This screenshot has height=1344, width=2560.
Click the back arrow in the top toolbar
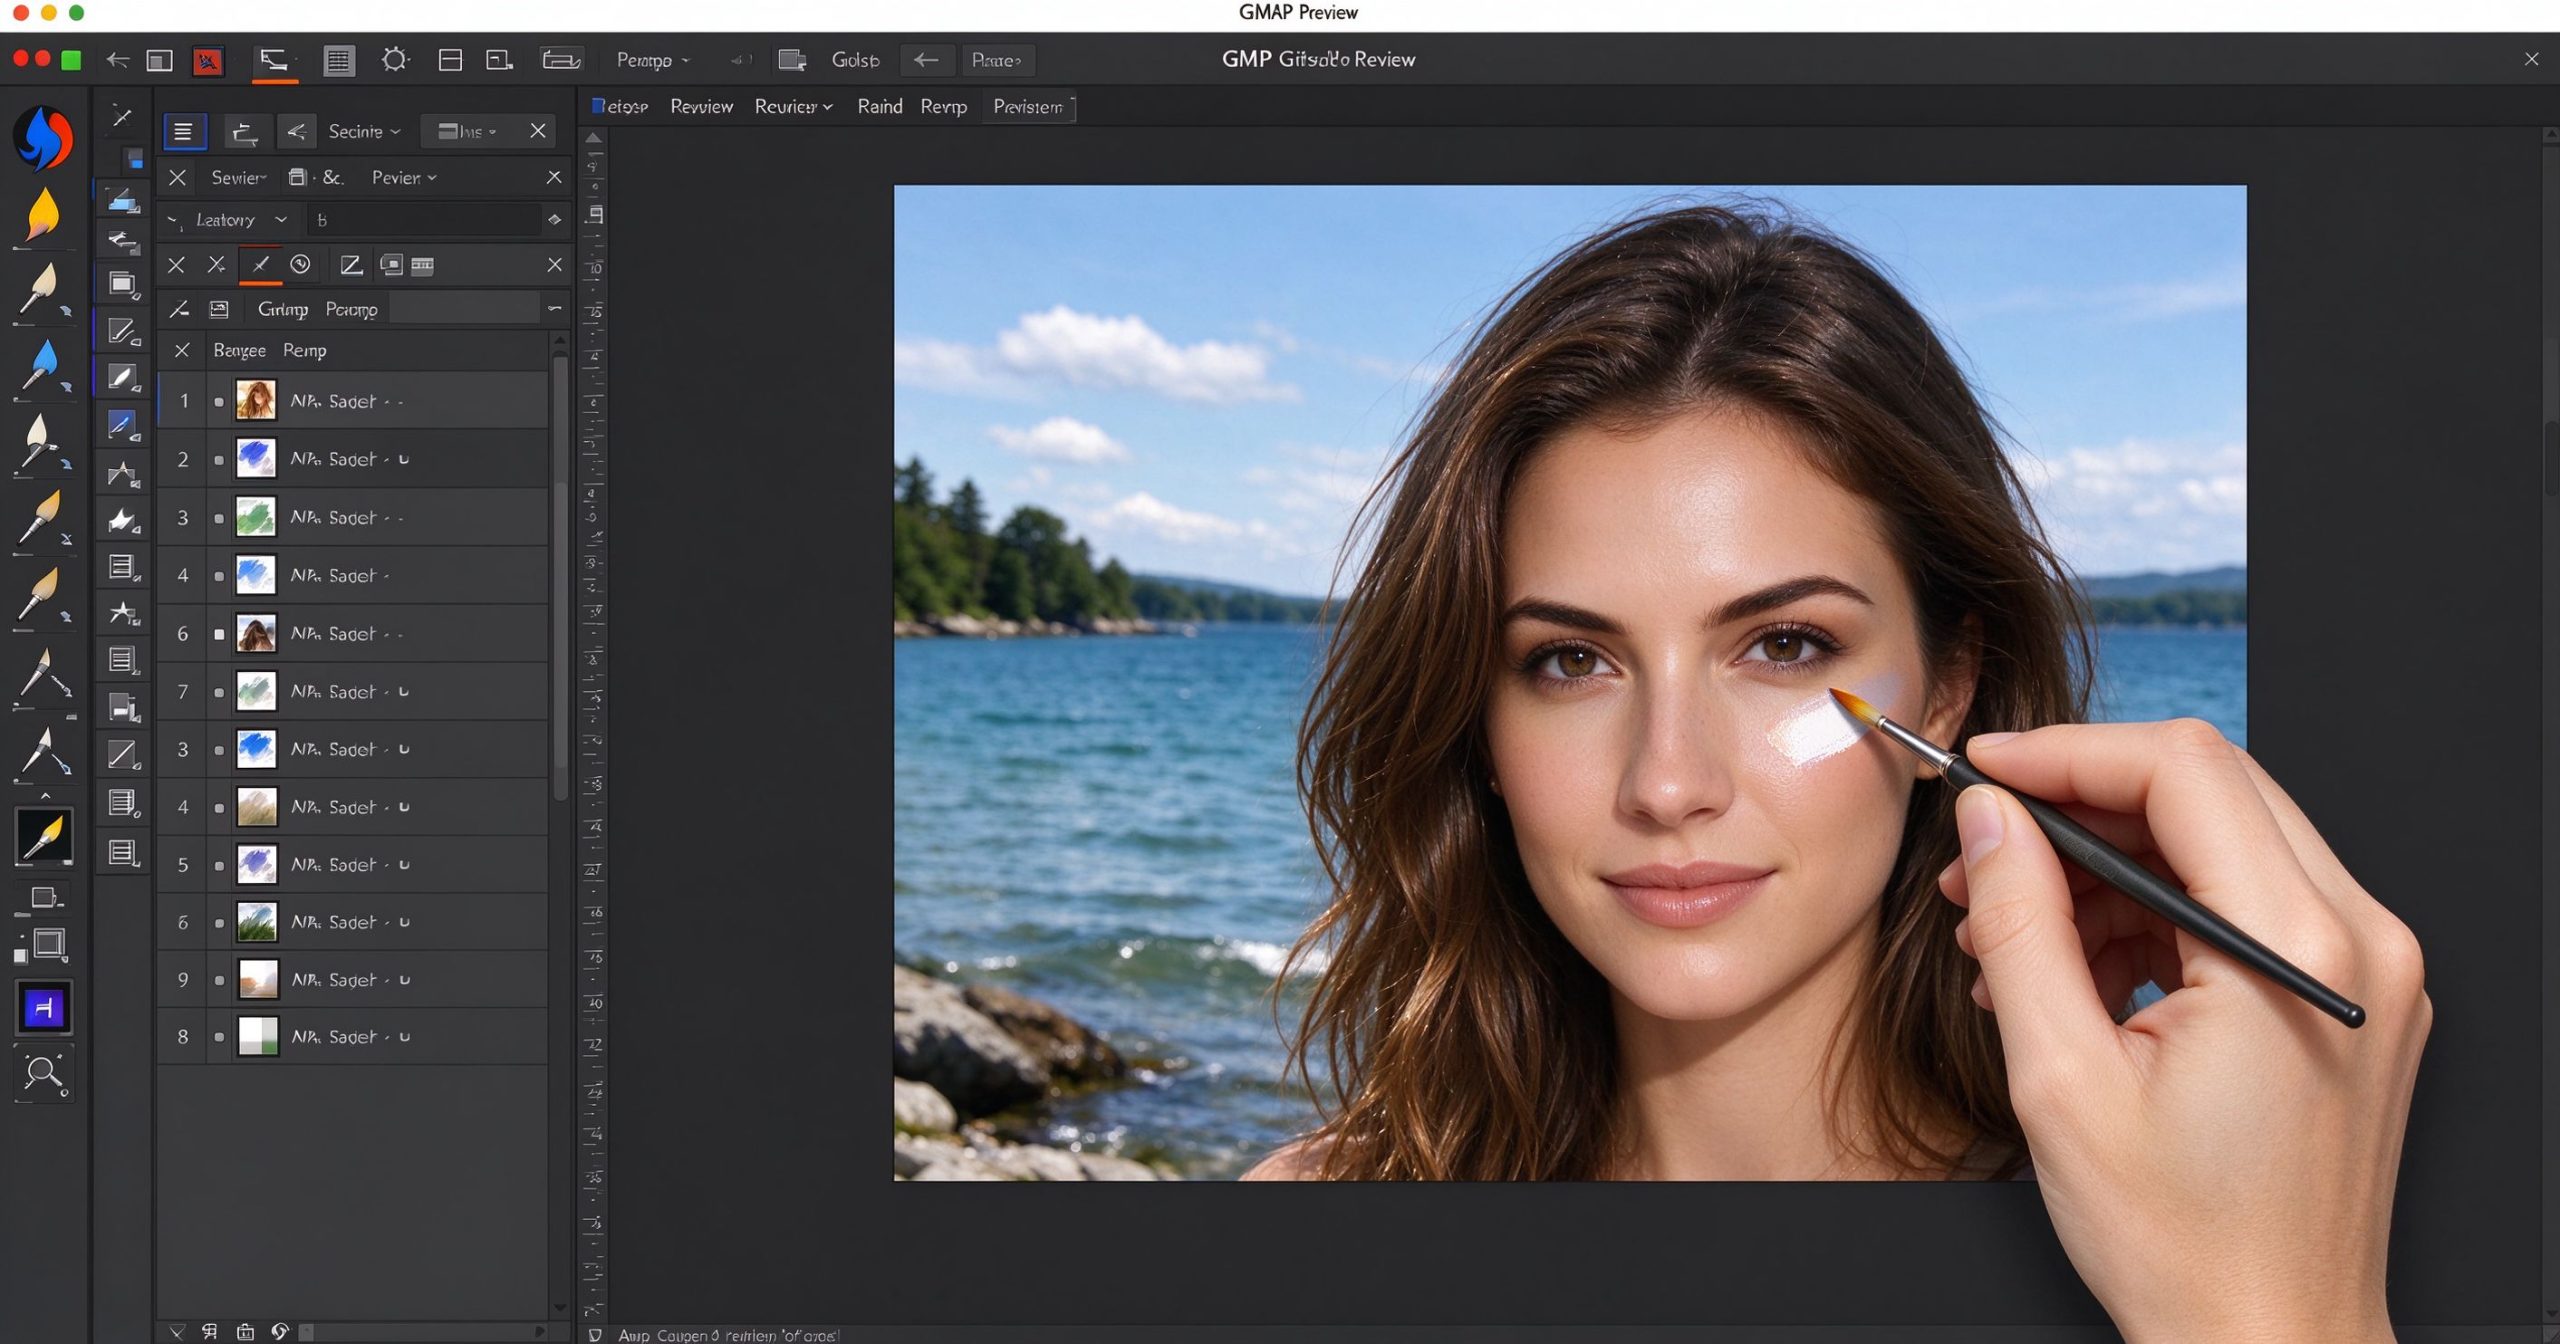118,60
